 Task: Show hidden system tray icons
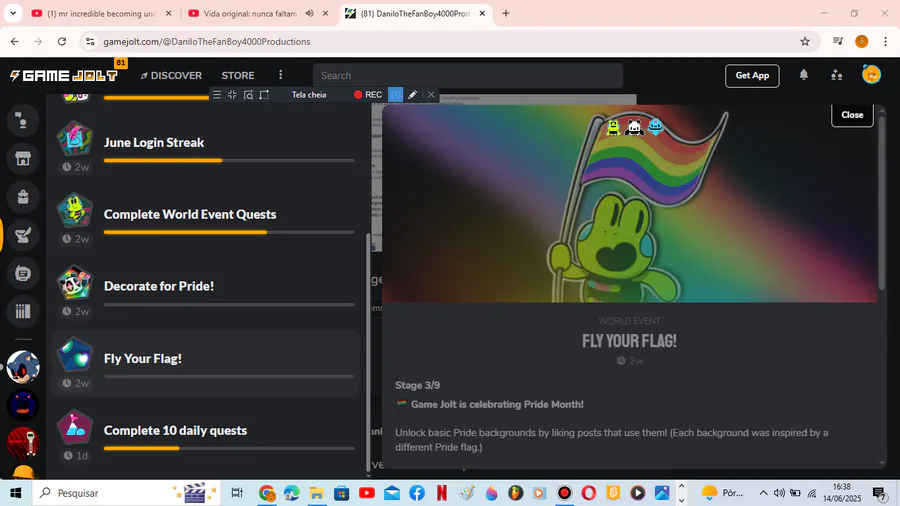(x=763, y=493)
